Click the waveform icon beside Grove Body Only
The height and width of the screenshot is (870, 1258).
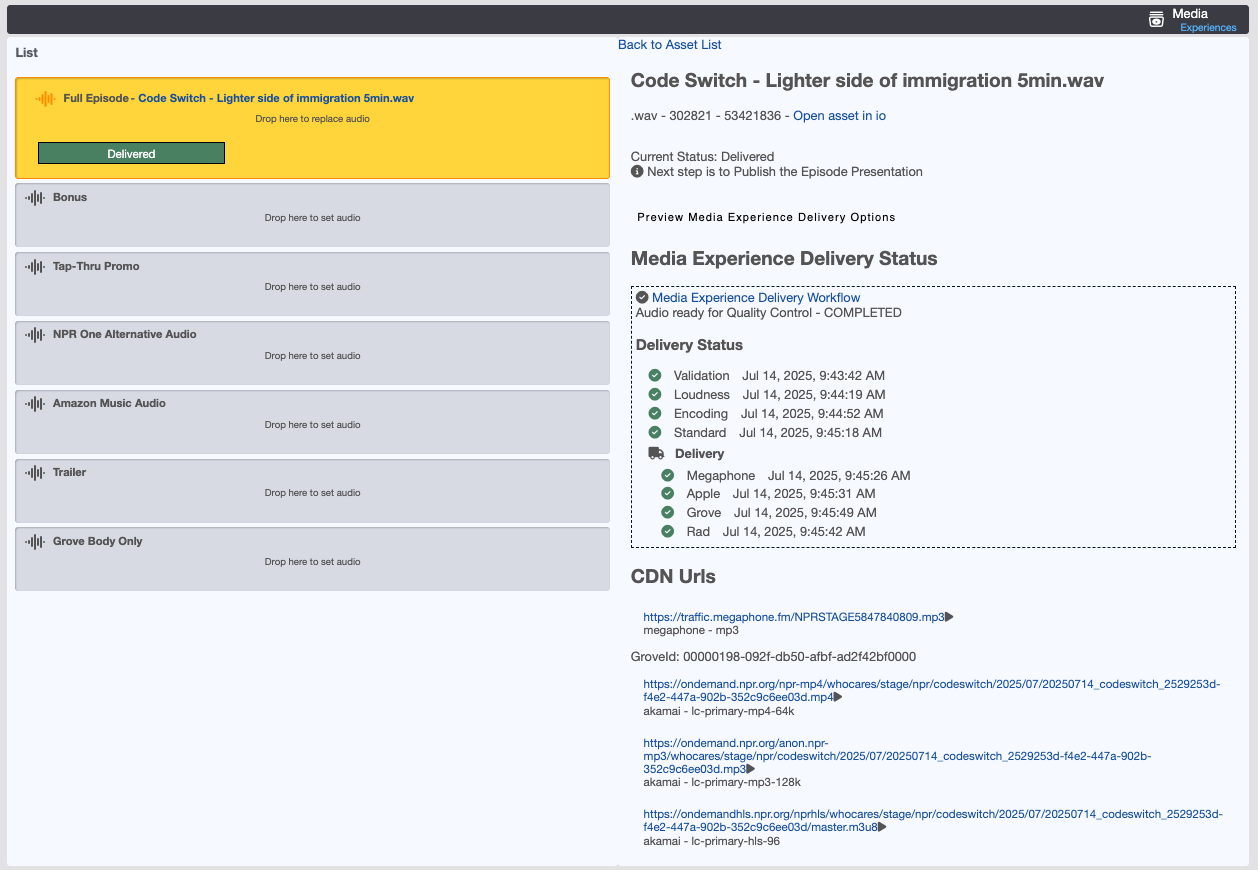35,542
